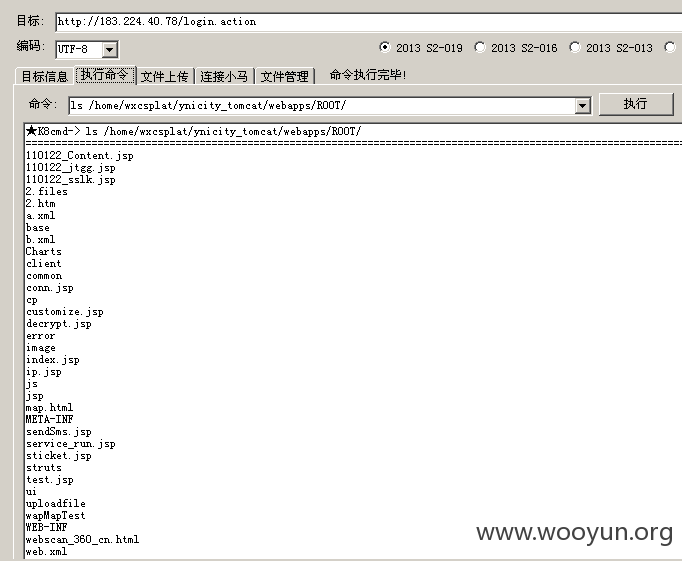Select the cut-off radio button after S2-013
Screen dimensions: 682x561
[x=670, y=47]
